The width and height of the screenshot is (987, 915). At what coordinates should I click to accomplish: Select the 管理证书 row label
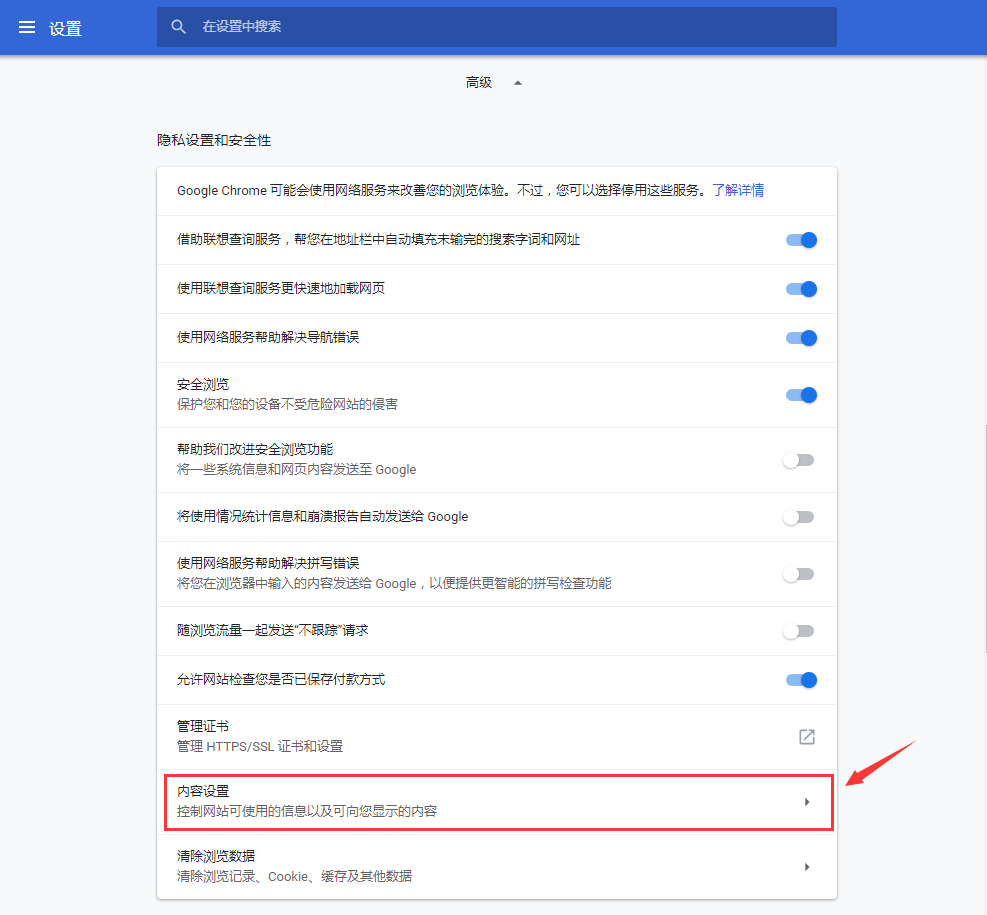[x=203, y=726]
